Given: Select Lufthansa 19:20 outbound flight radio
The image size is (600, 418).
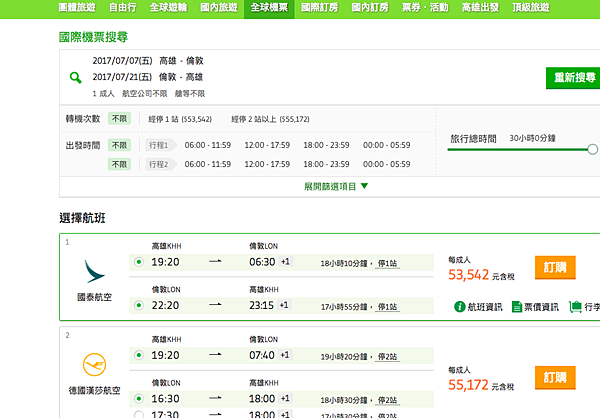Looking at the screenshot, I should tap(139, 356).
